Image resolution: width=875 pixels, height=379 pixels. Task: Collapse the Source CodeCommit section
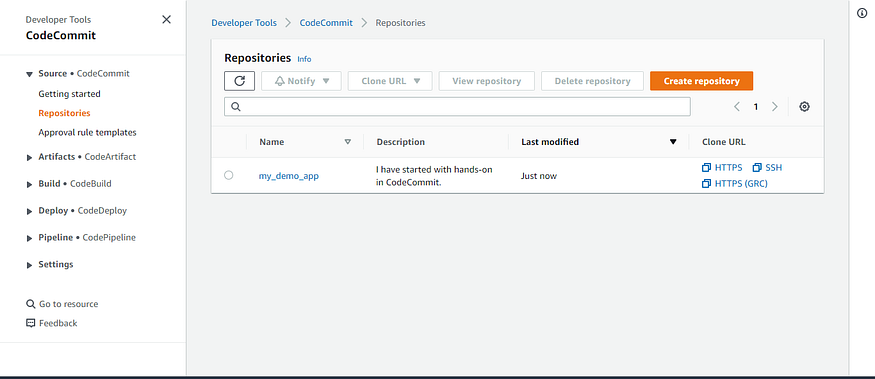click(78, 74)
